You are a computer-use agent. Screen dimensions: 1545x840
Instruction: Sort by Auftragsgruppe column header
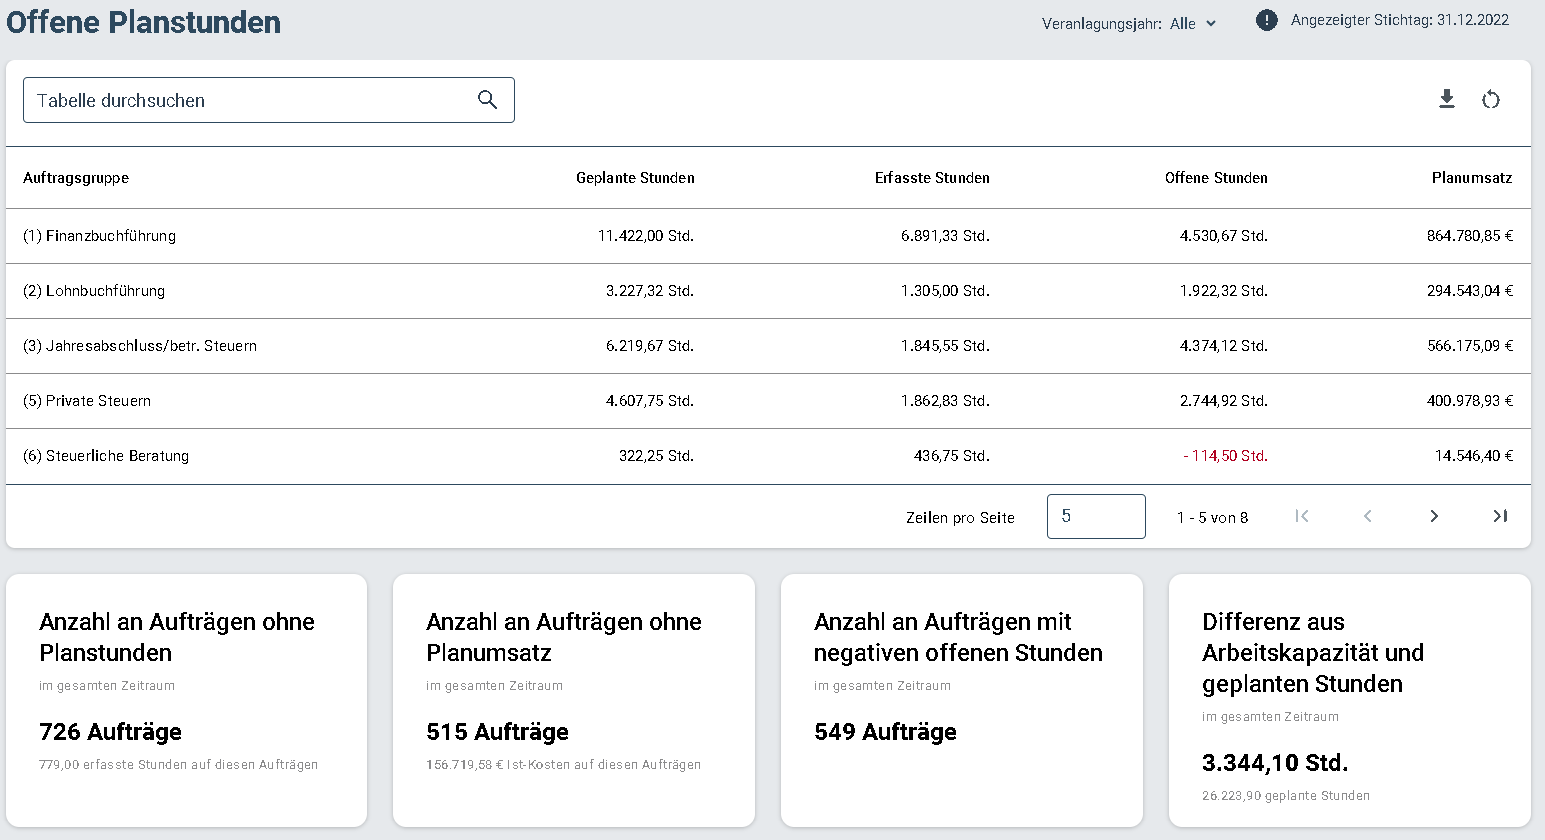tap(76, 178)
